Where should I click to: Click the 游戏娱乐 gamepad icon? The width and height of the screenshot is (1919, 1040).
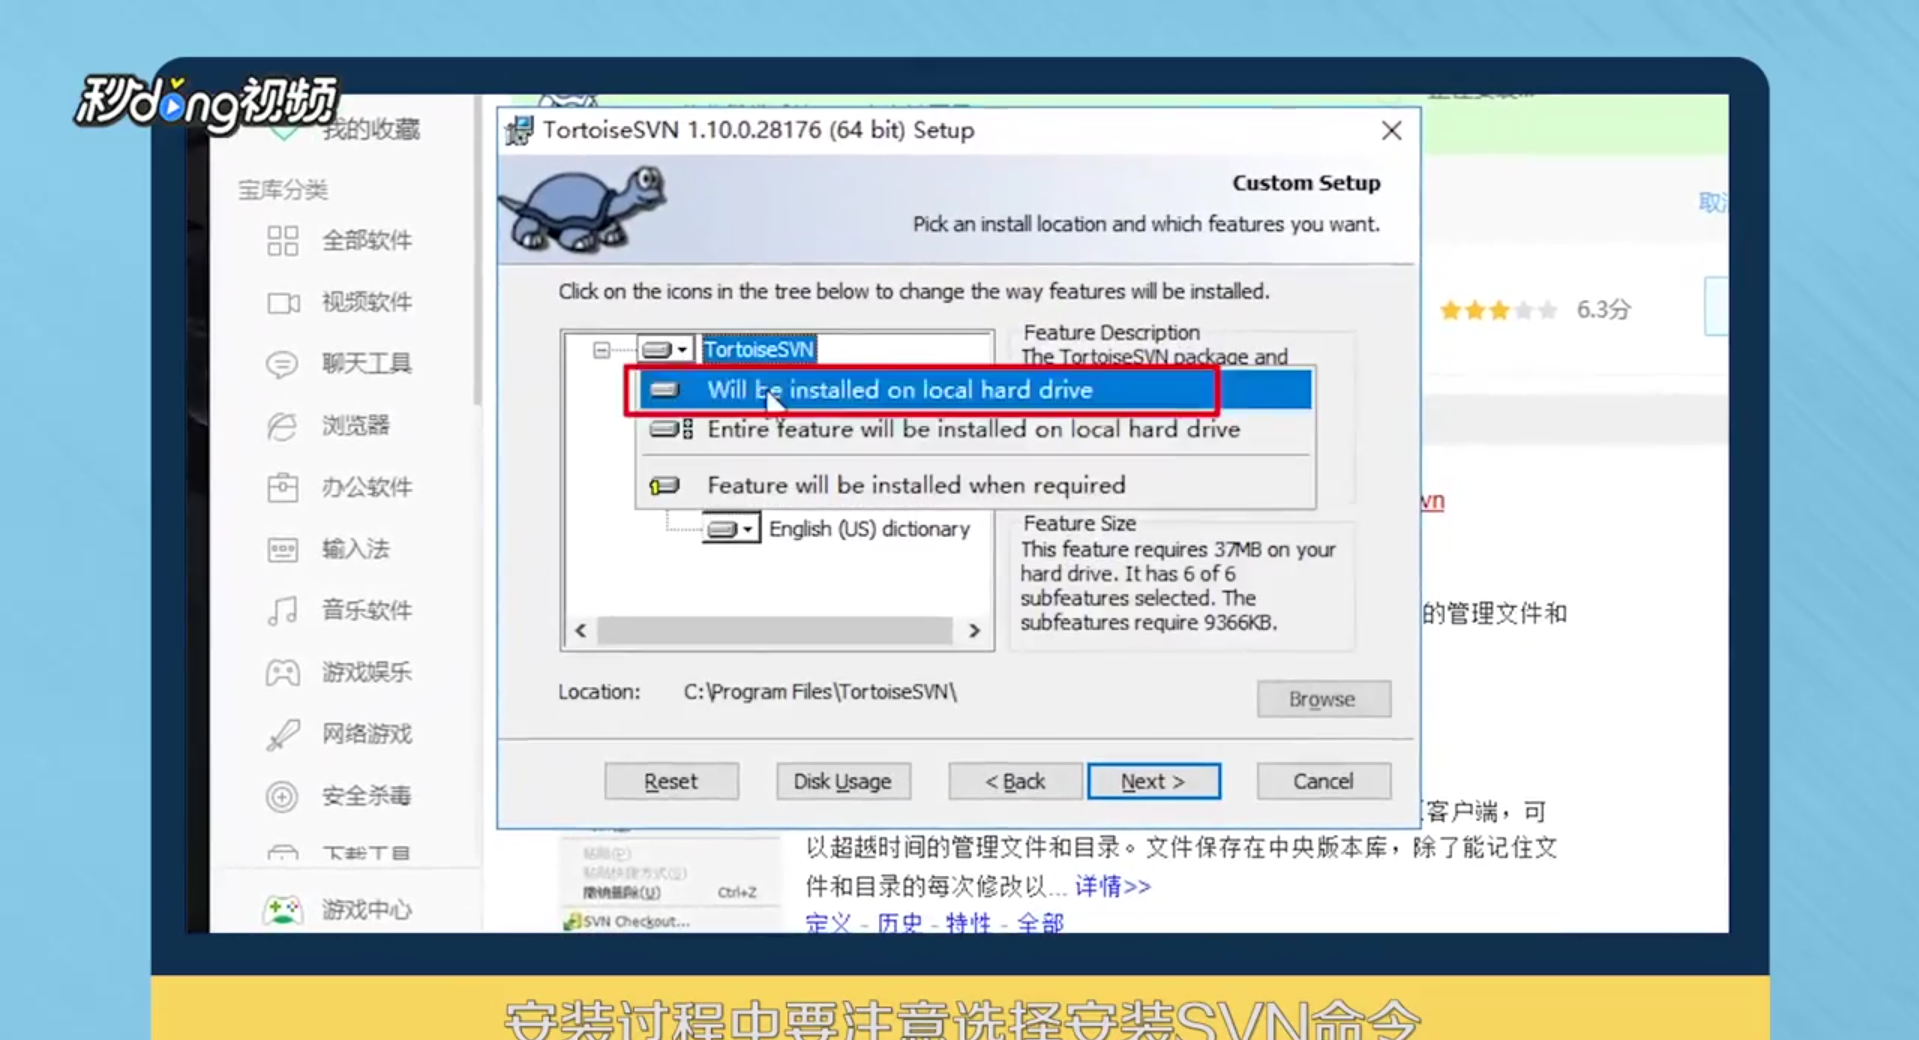coord(283,673)
